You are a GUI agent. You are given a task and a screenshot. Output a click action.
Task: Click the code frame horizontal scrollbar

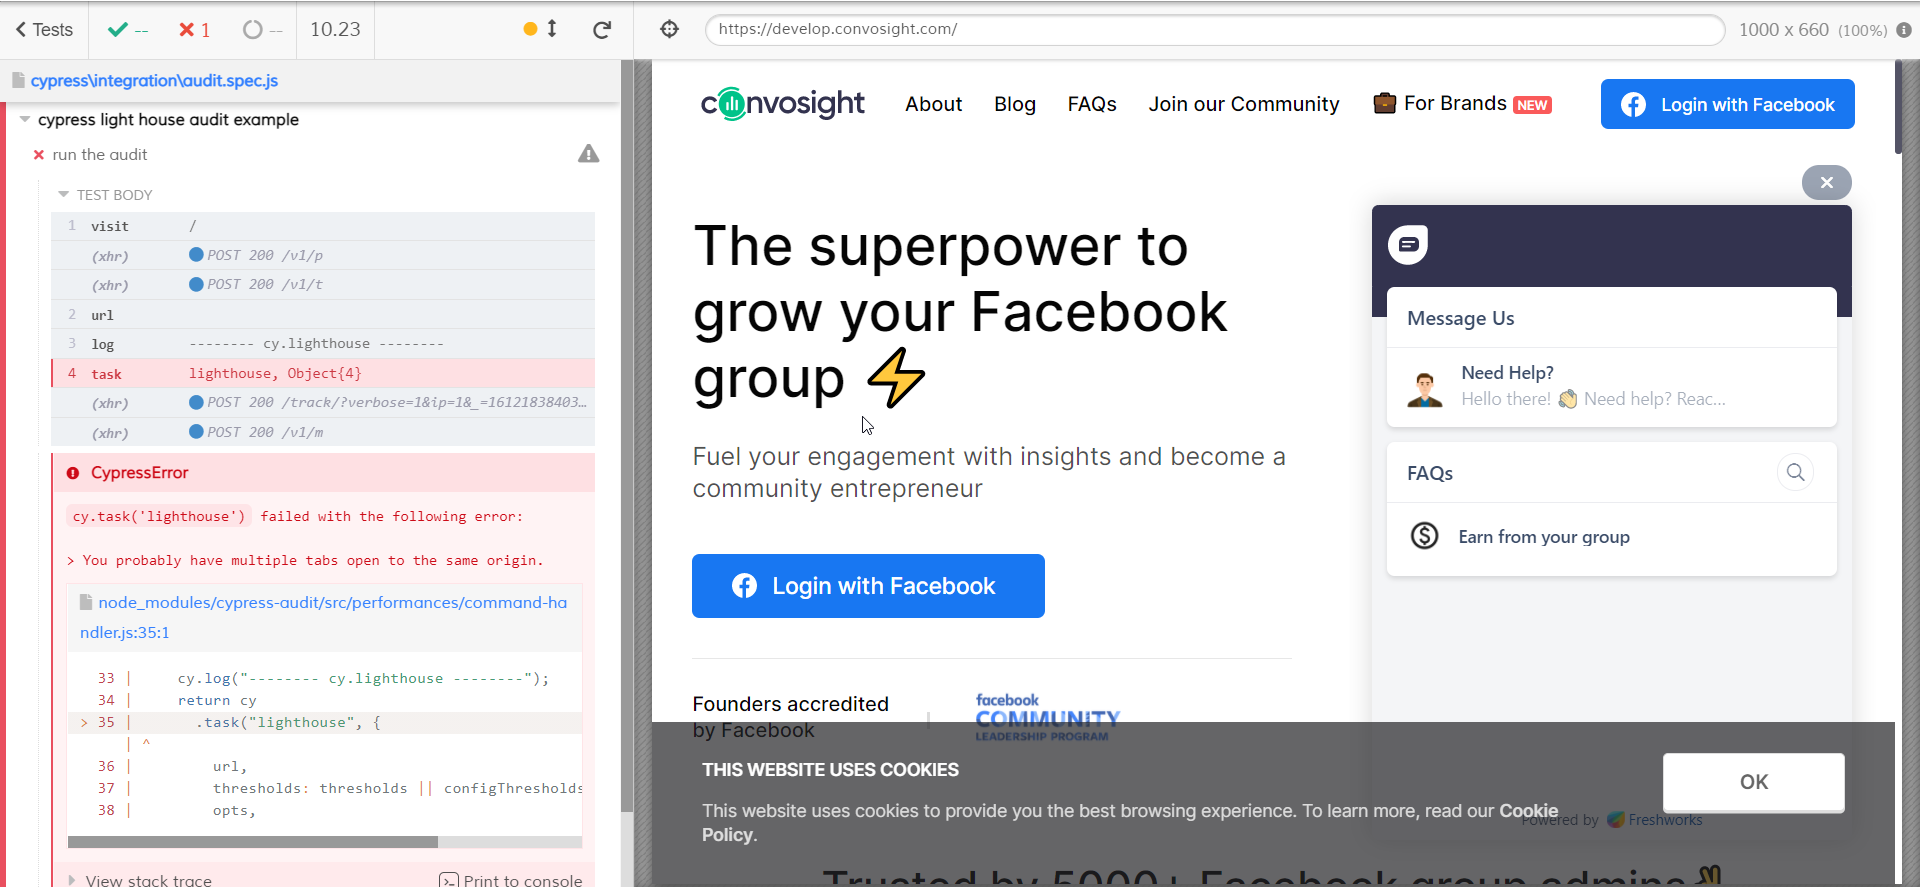pos(253,842)
